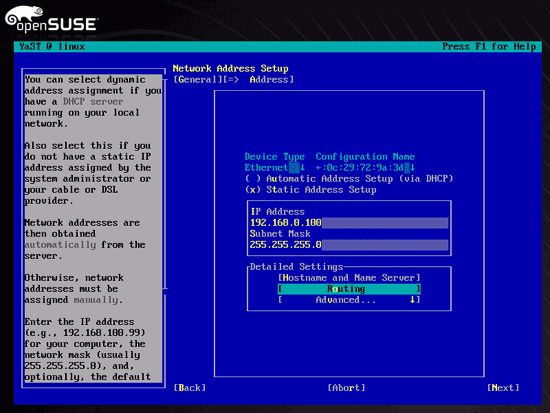
Task: Focus the IP Address input field
Action: pyautogui.click(x=349, y=223)
